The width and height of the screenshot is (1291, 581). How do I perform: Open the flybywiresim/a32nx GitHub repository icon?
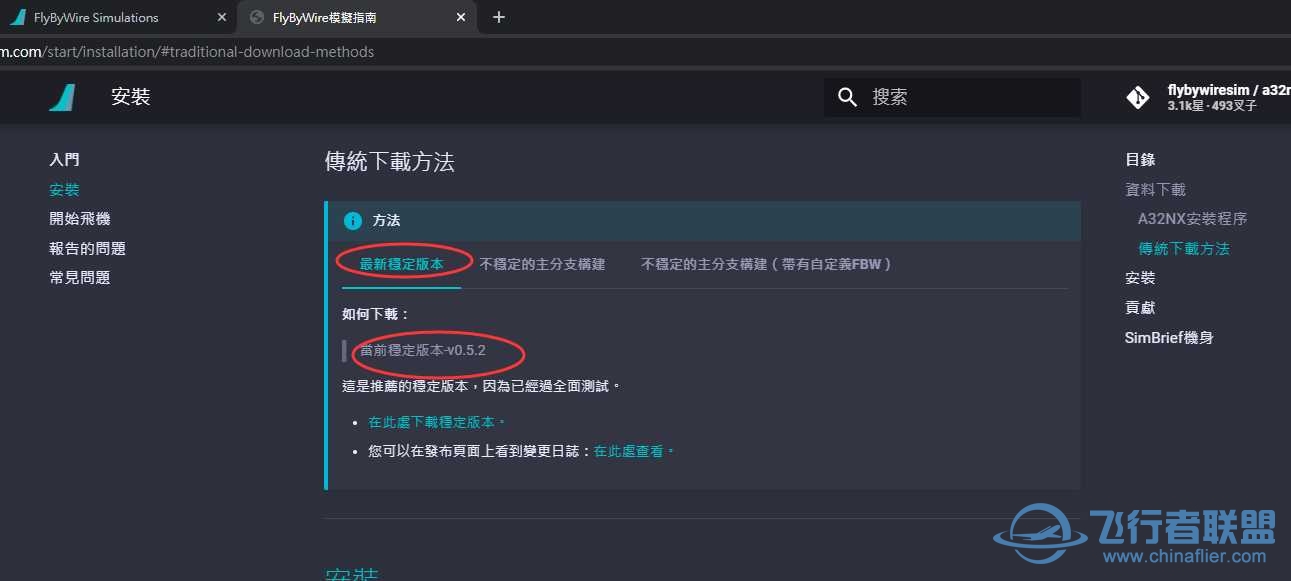click(x=1137, y=97)
